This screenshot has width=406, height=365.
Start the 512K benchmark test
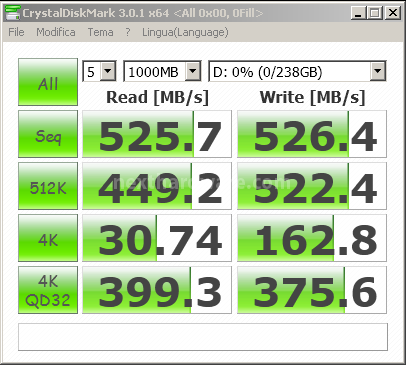[x=48, y=186]
